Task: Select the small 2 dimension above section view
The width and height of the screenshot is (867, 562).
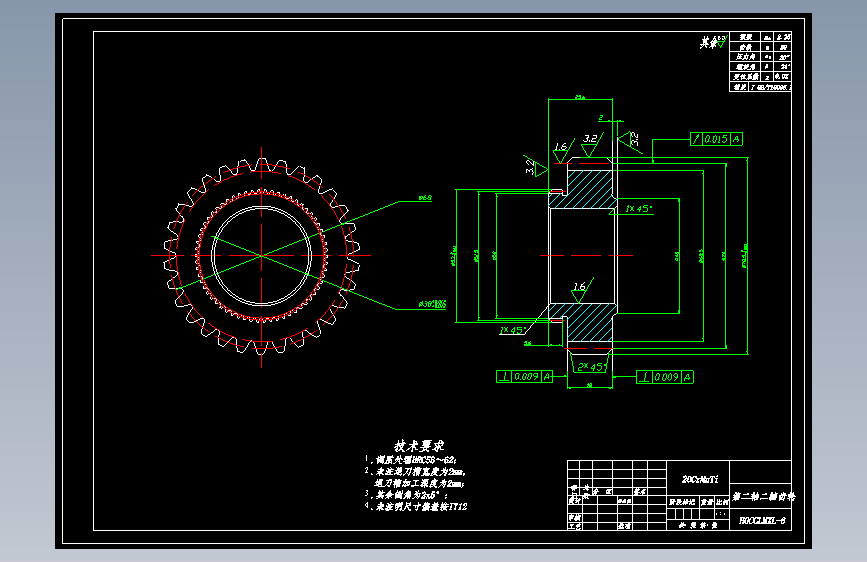Action: tap(601, 118)
